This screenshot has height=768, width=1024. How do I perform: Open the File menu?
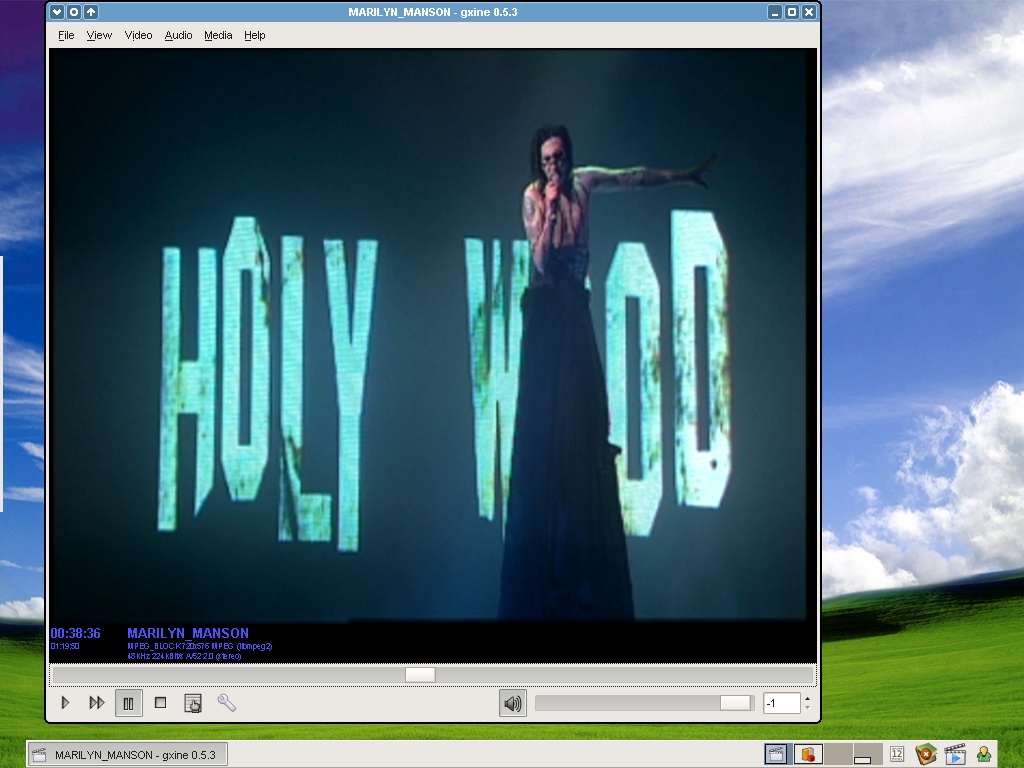point(66,35)
